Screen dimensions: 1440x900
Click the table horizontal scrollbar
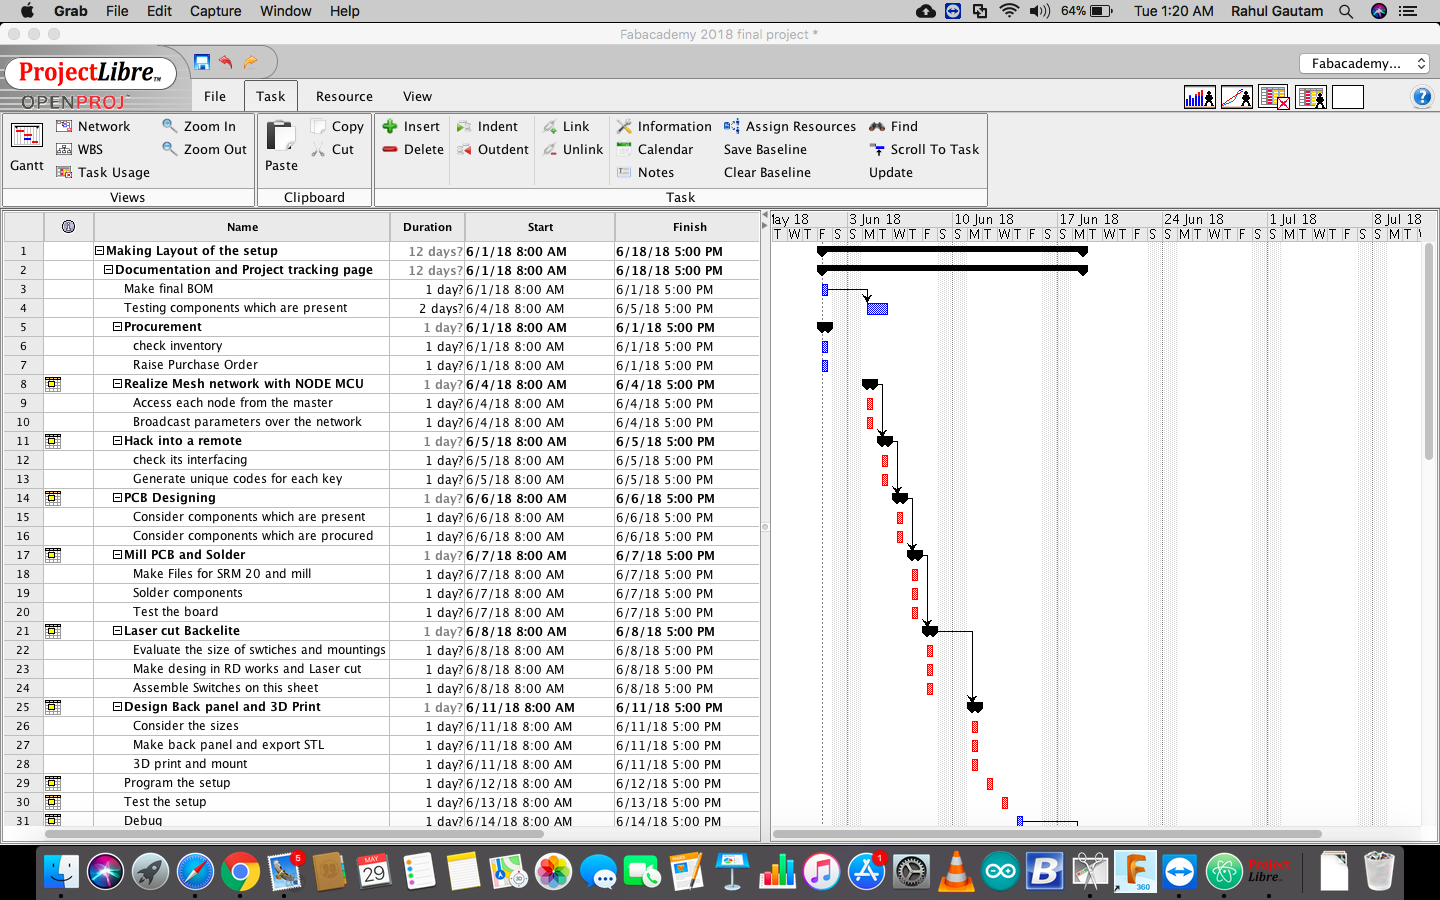[295, 833]
